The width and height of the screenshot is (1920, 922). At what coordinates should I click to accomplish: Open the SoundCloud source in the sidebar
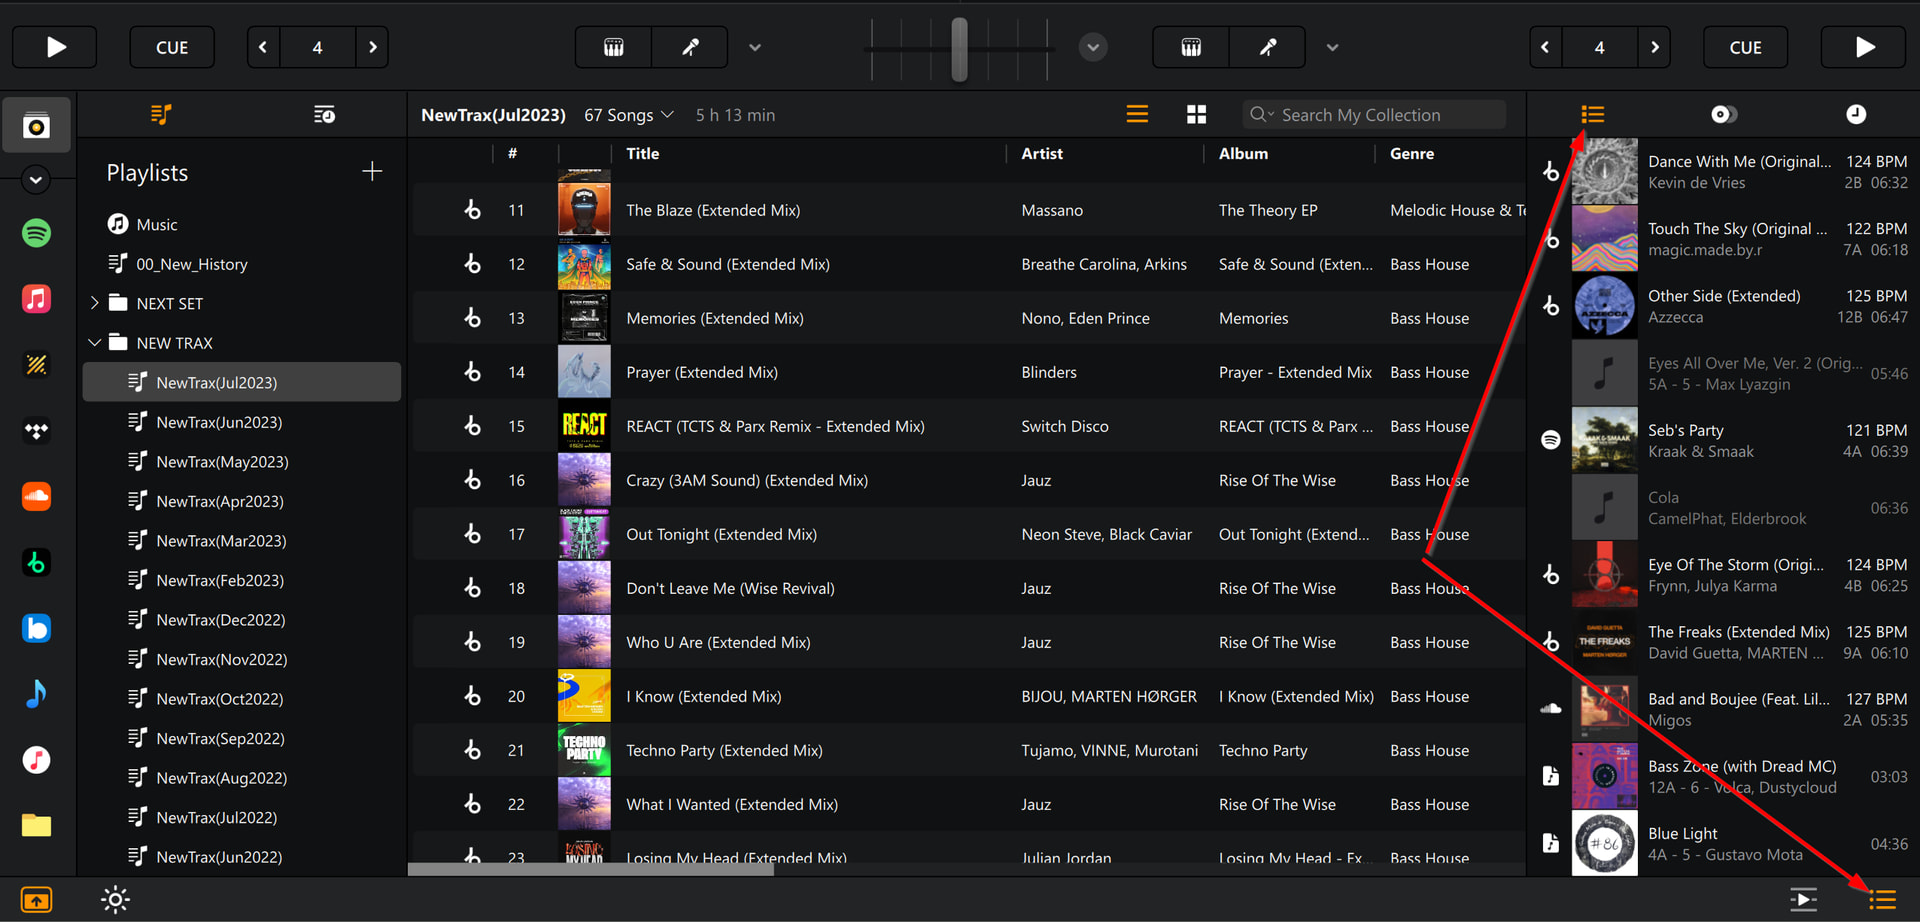37,496
